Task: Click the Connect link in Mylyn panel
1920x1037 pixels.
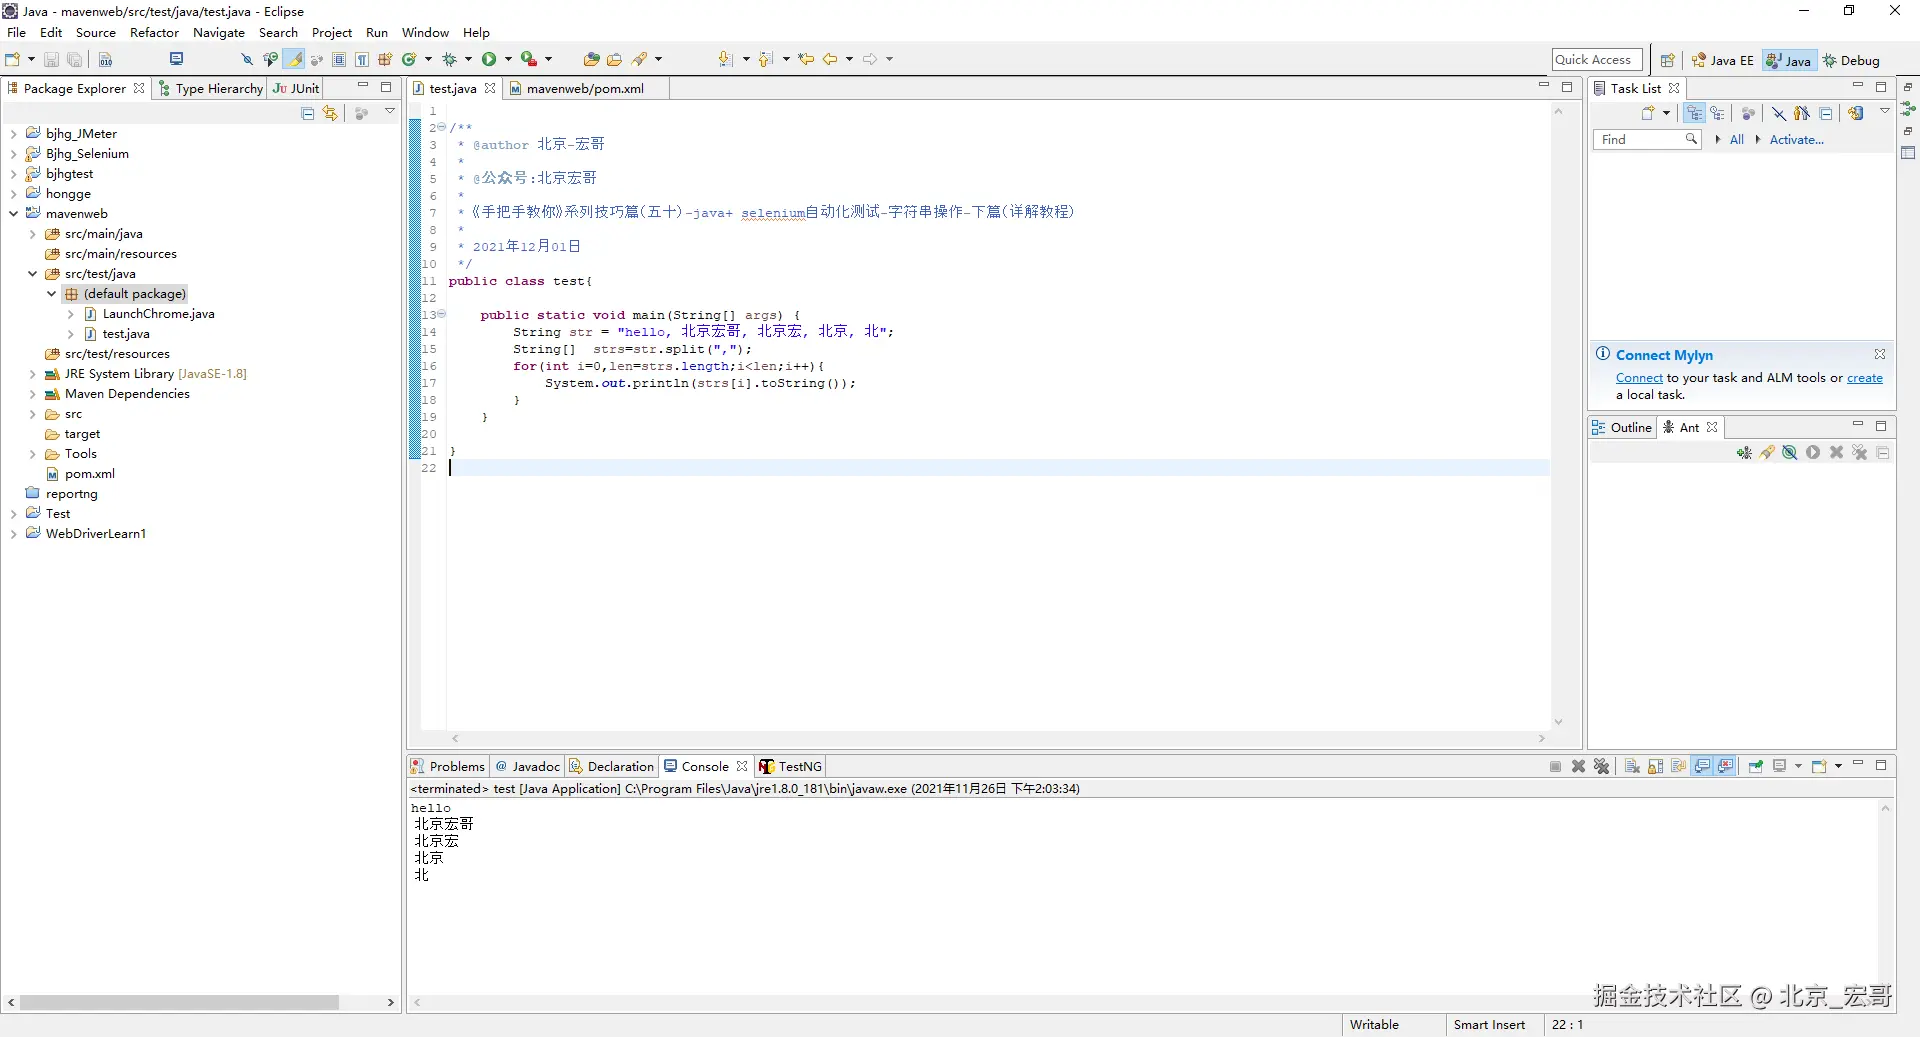Action: point(1639,378)
